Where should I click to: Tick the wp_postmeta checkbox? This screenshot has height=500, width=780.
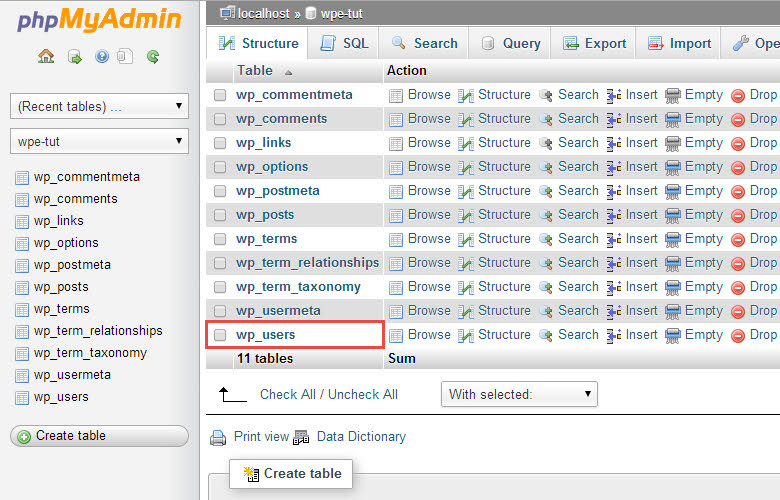click(x=220, y=191)
